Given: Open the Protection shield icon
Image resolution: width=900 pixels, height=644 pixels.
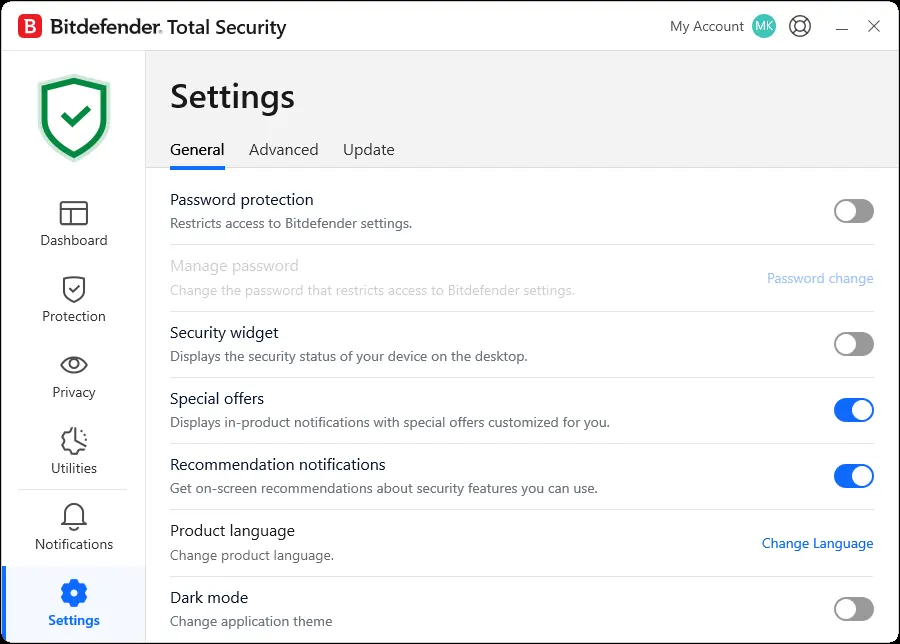Looking at the screenshot, I should (x=73, y=289).
